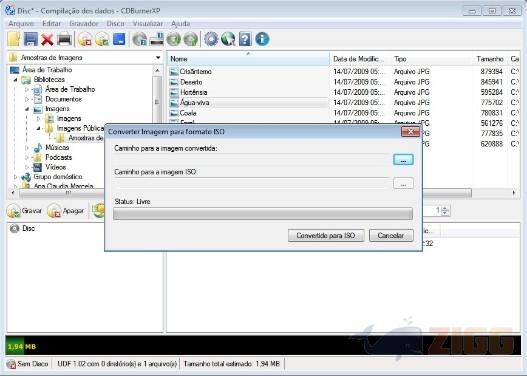Screen dimensions: 527x376
Task: Click the Gravar burn icon in lower toolbar
Action: (x=13, y=211)
